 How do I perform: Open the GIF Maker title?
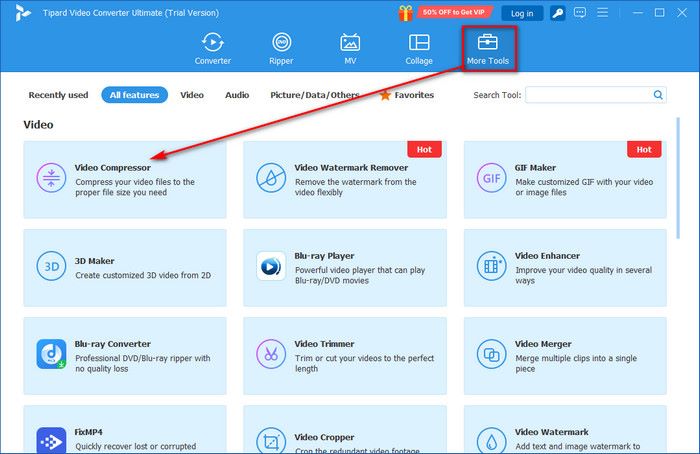[x=535, y=167]
